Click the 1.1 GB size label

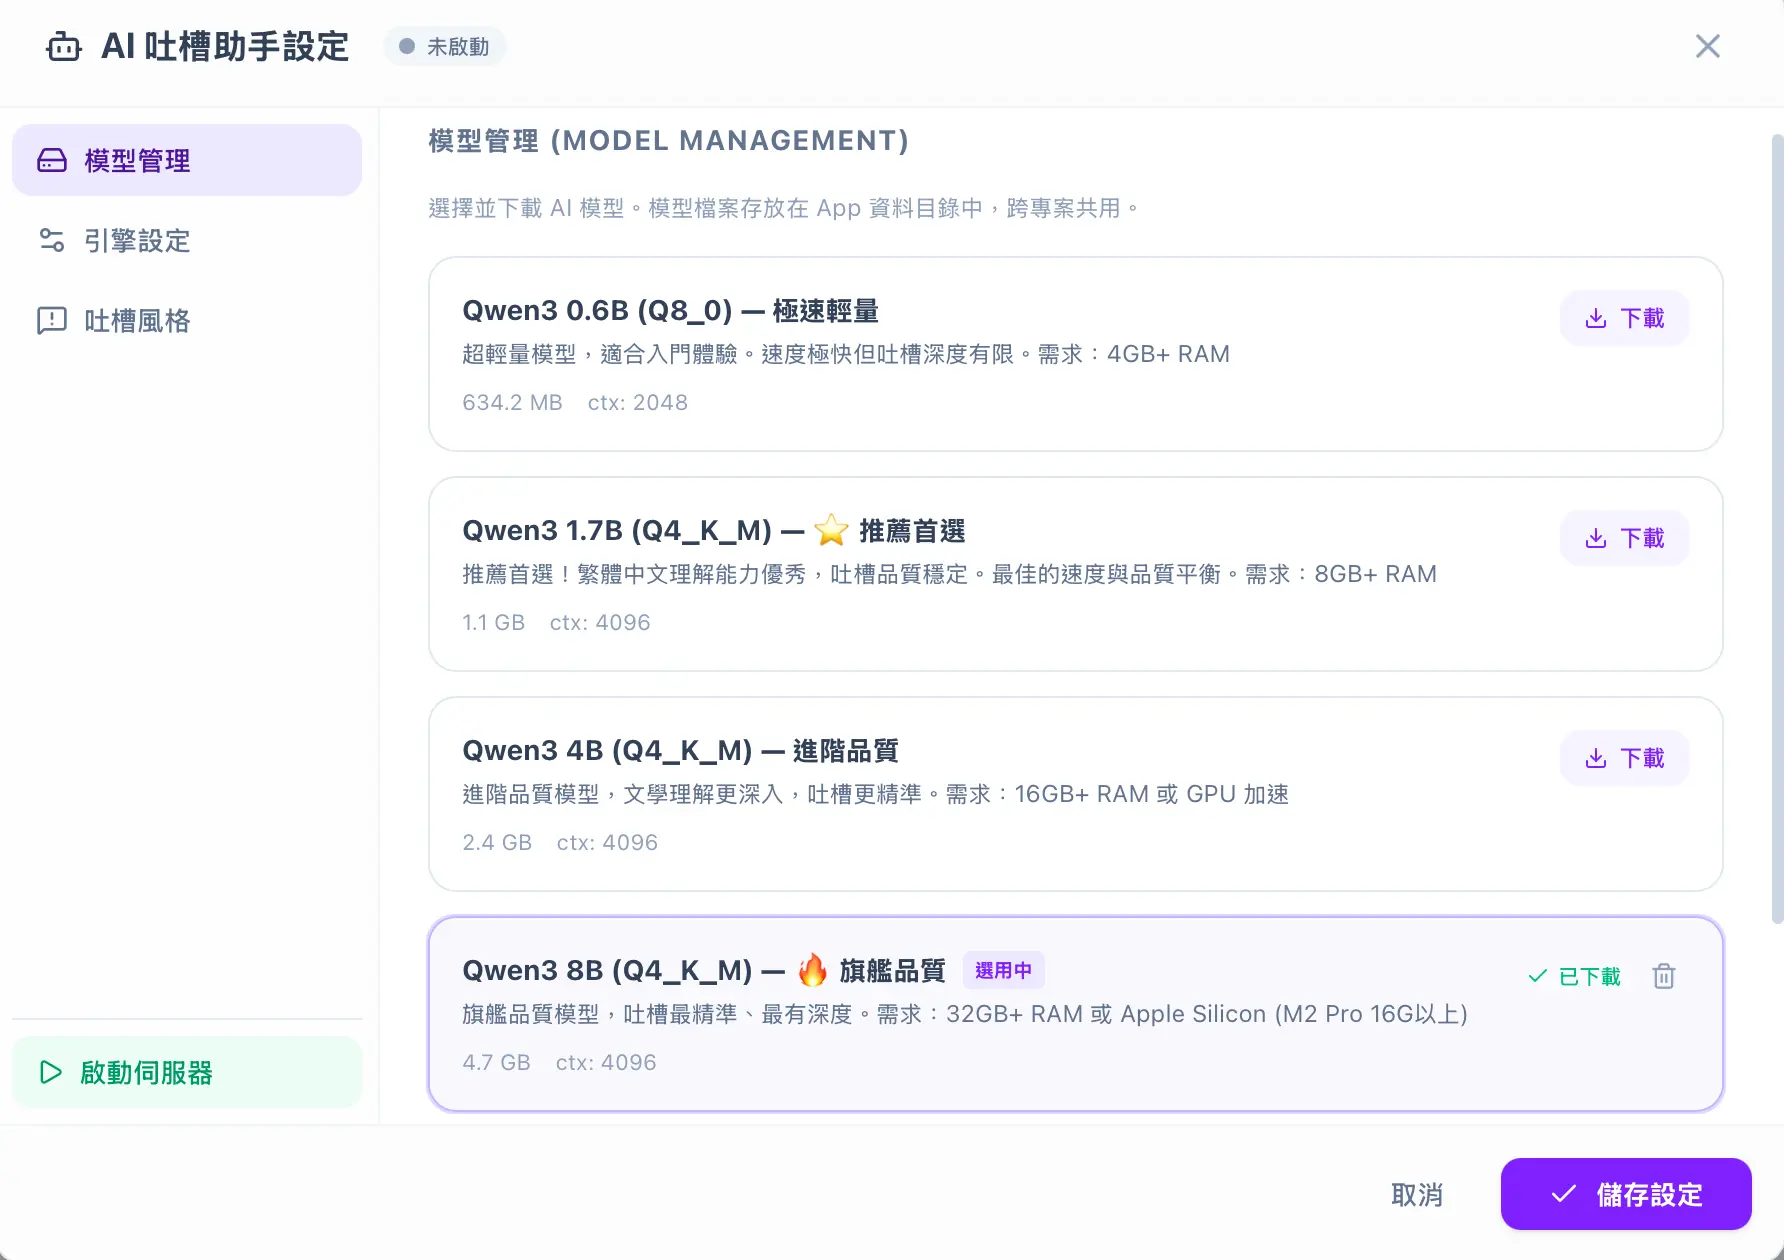coord(493,622)
